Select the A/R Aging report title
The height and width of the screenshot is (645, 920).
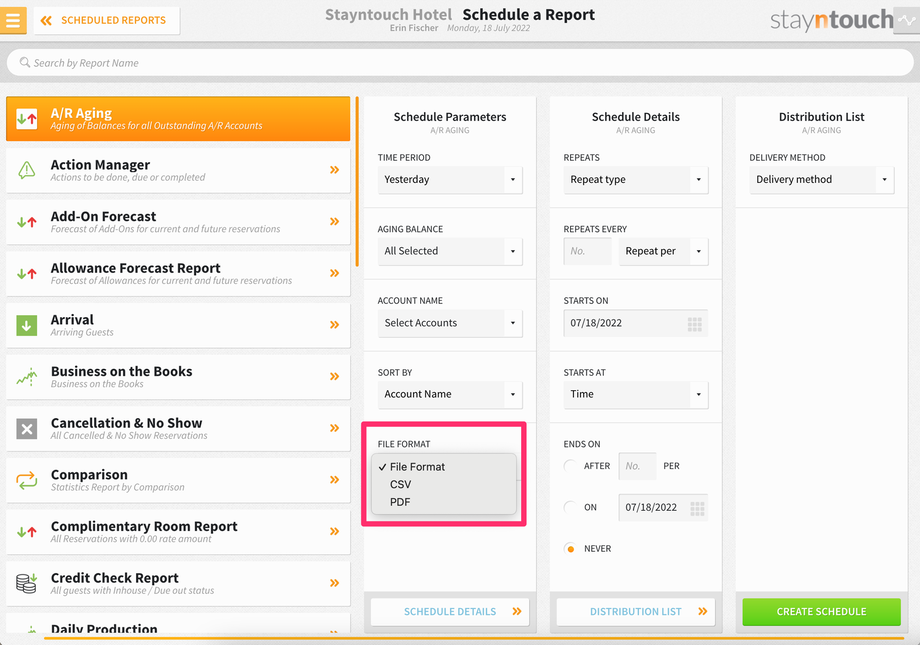click(x=81, y=113)
